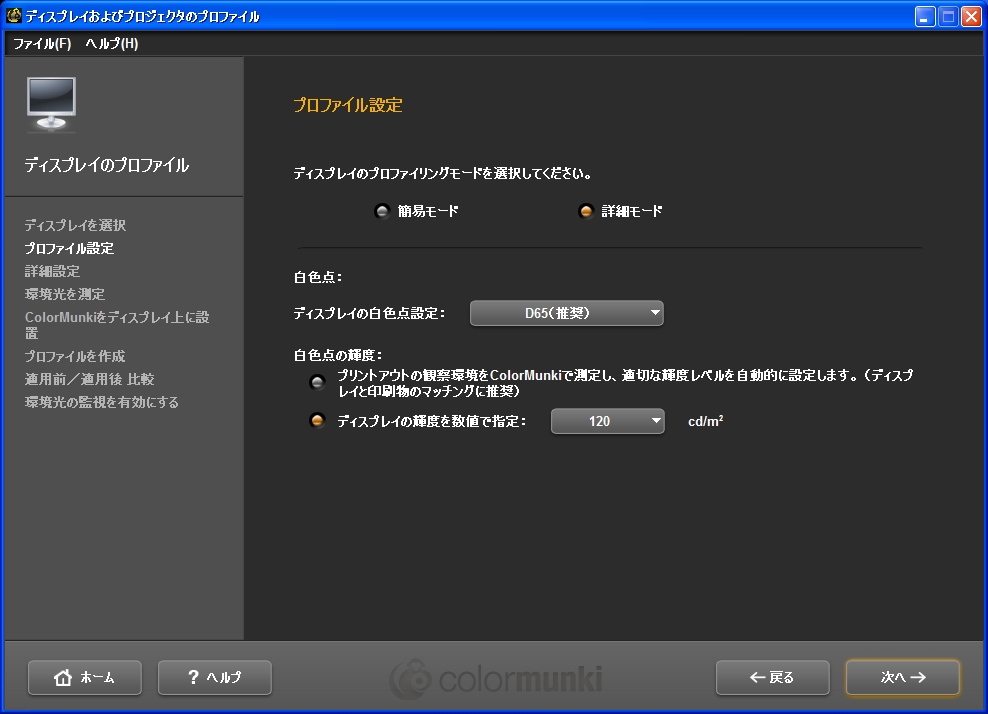988x714 pixels.
Task: Select プロファイル設定 step in sidebar
Action: tap(69, 248)
